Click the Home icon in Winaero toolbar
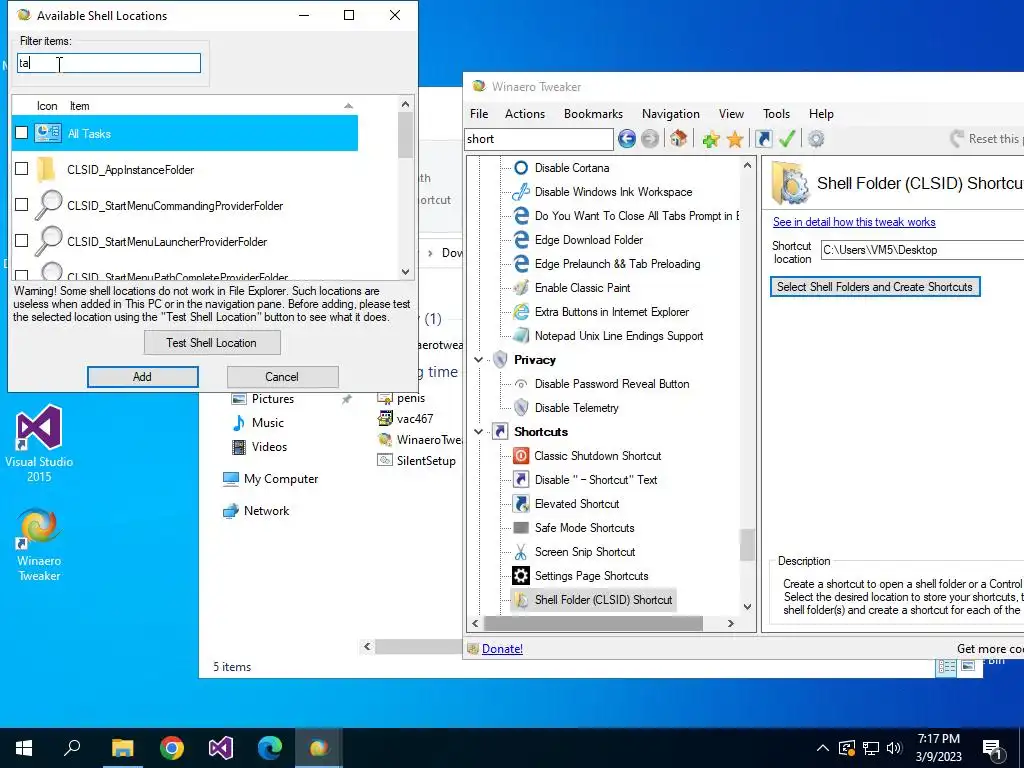The height and width of the screenshot is (768, 1024). tap(679, 138)
